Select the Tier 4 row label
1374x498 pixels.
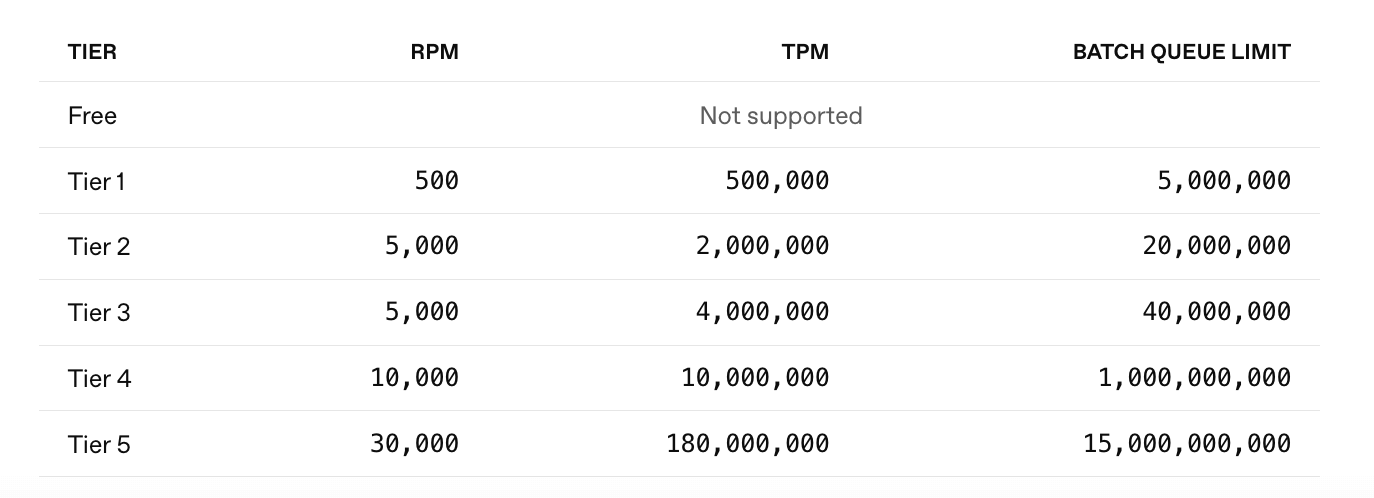(99, 379)
